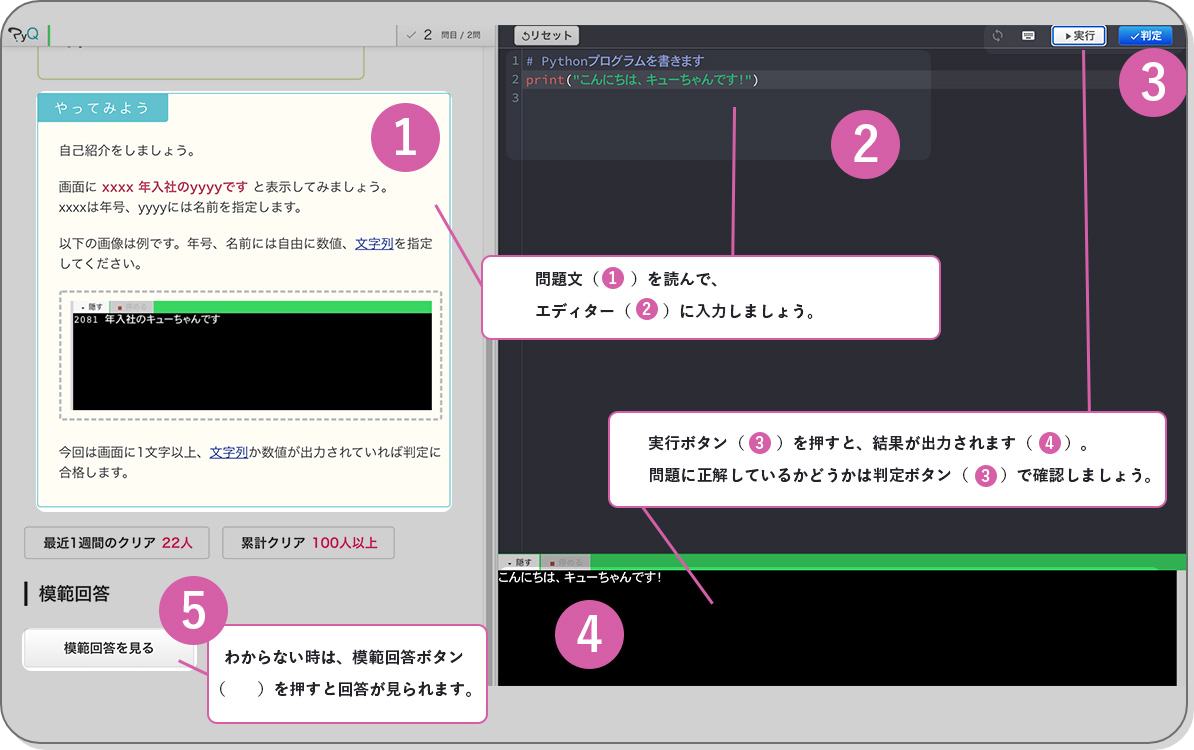Open the first 文字列 link in the problem text

373,243
